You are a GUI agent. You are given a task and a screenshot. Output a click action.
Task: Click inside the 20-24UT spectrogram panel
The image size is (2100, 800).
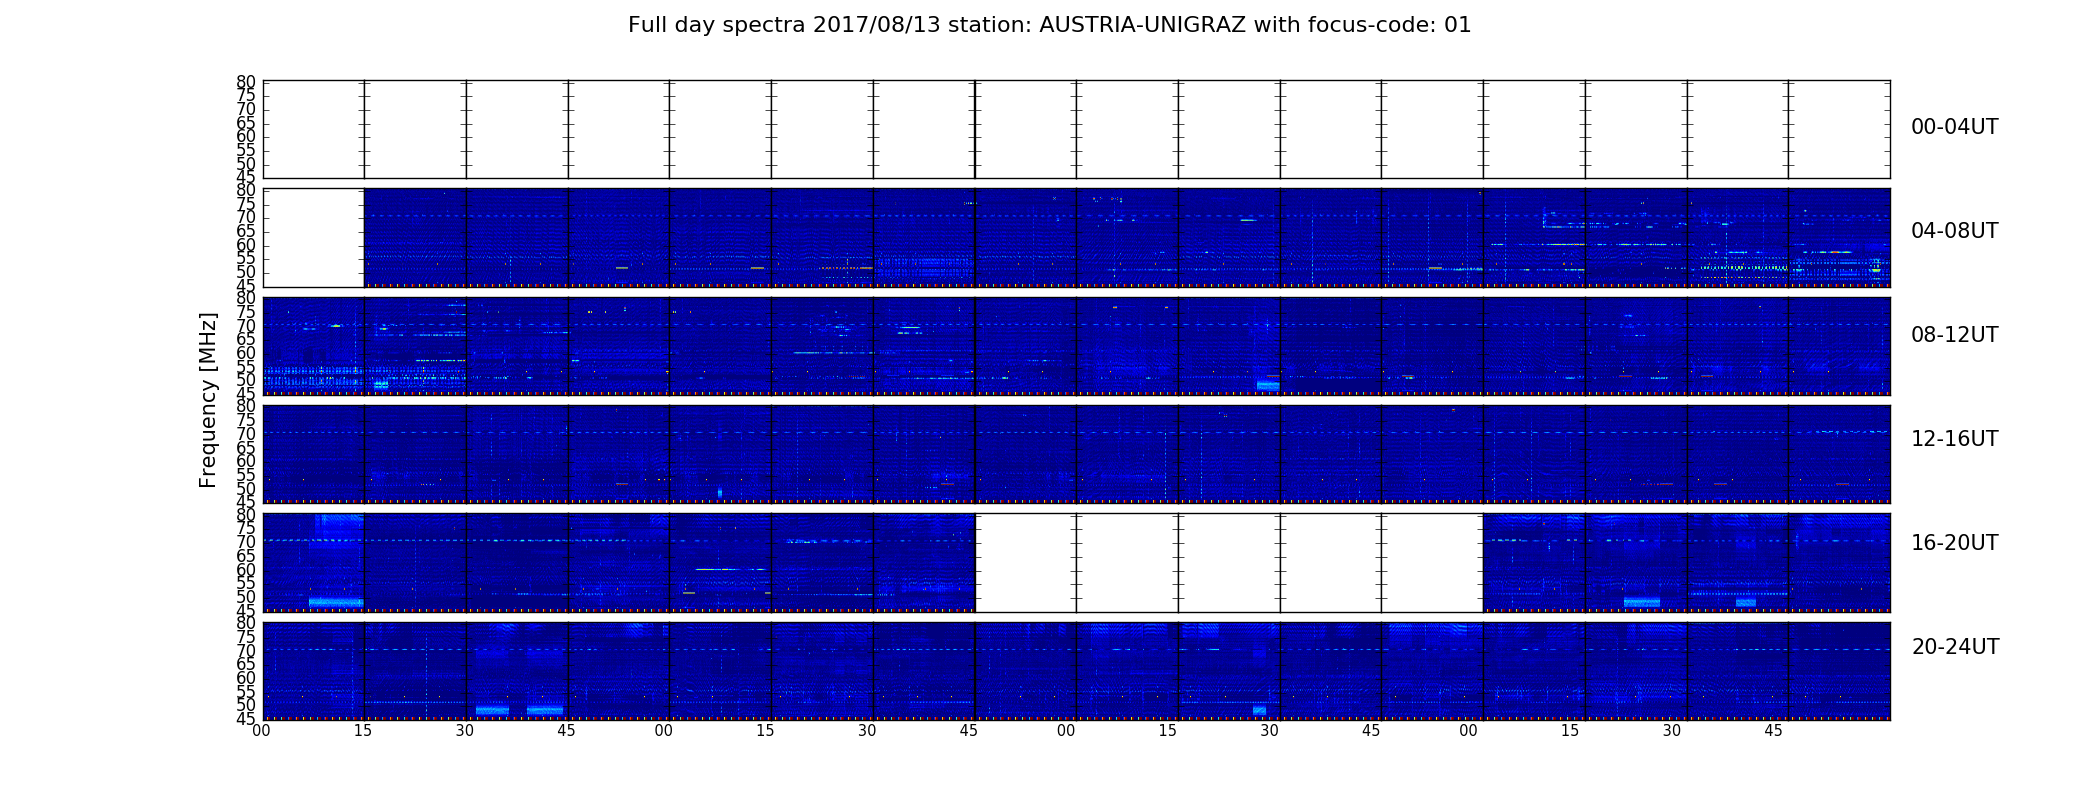[1076, 671]
